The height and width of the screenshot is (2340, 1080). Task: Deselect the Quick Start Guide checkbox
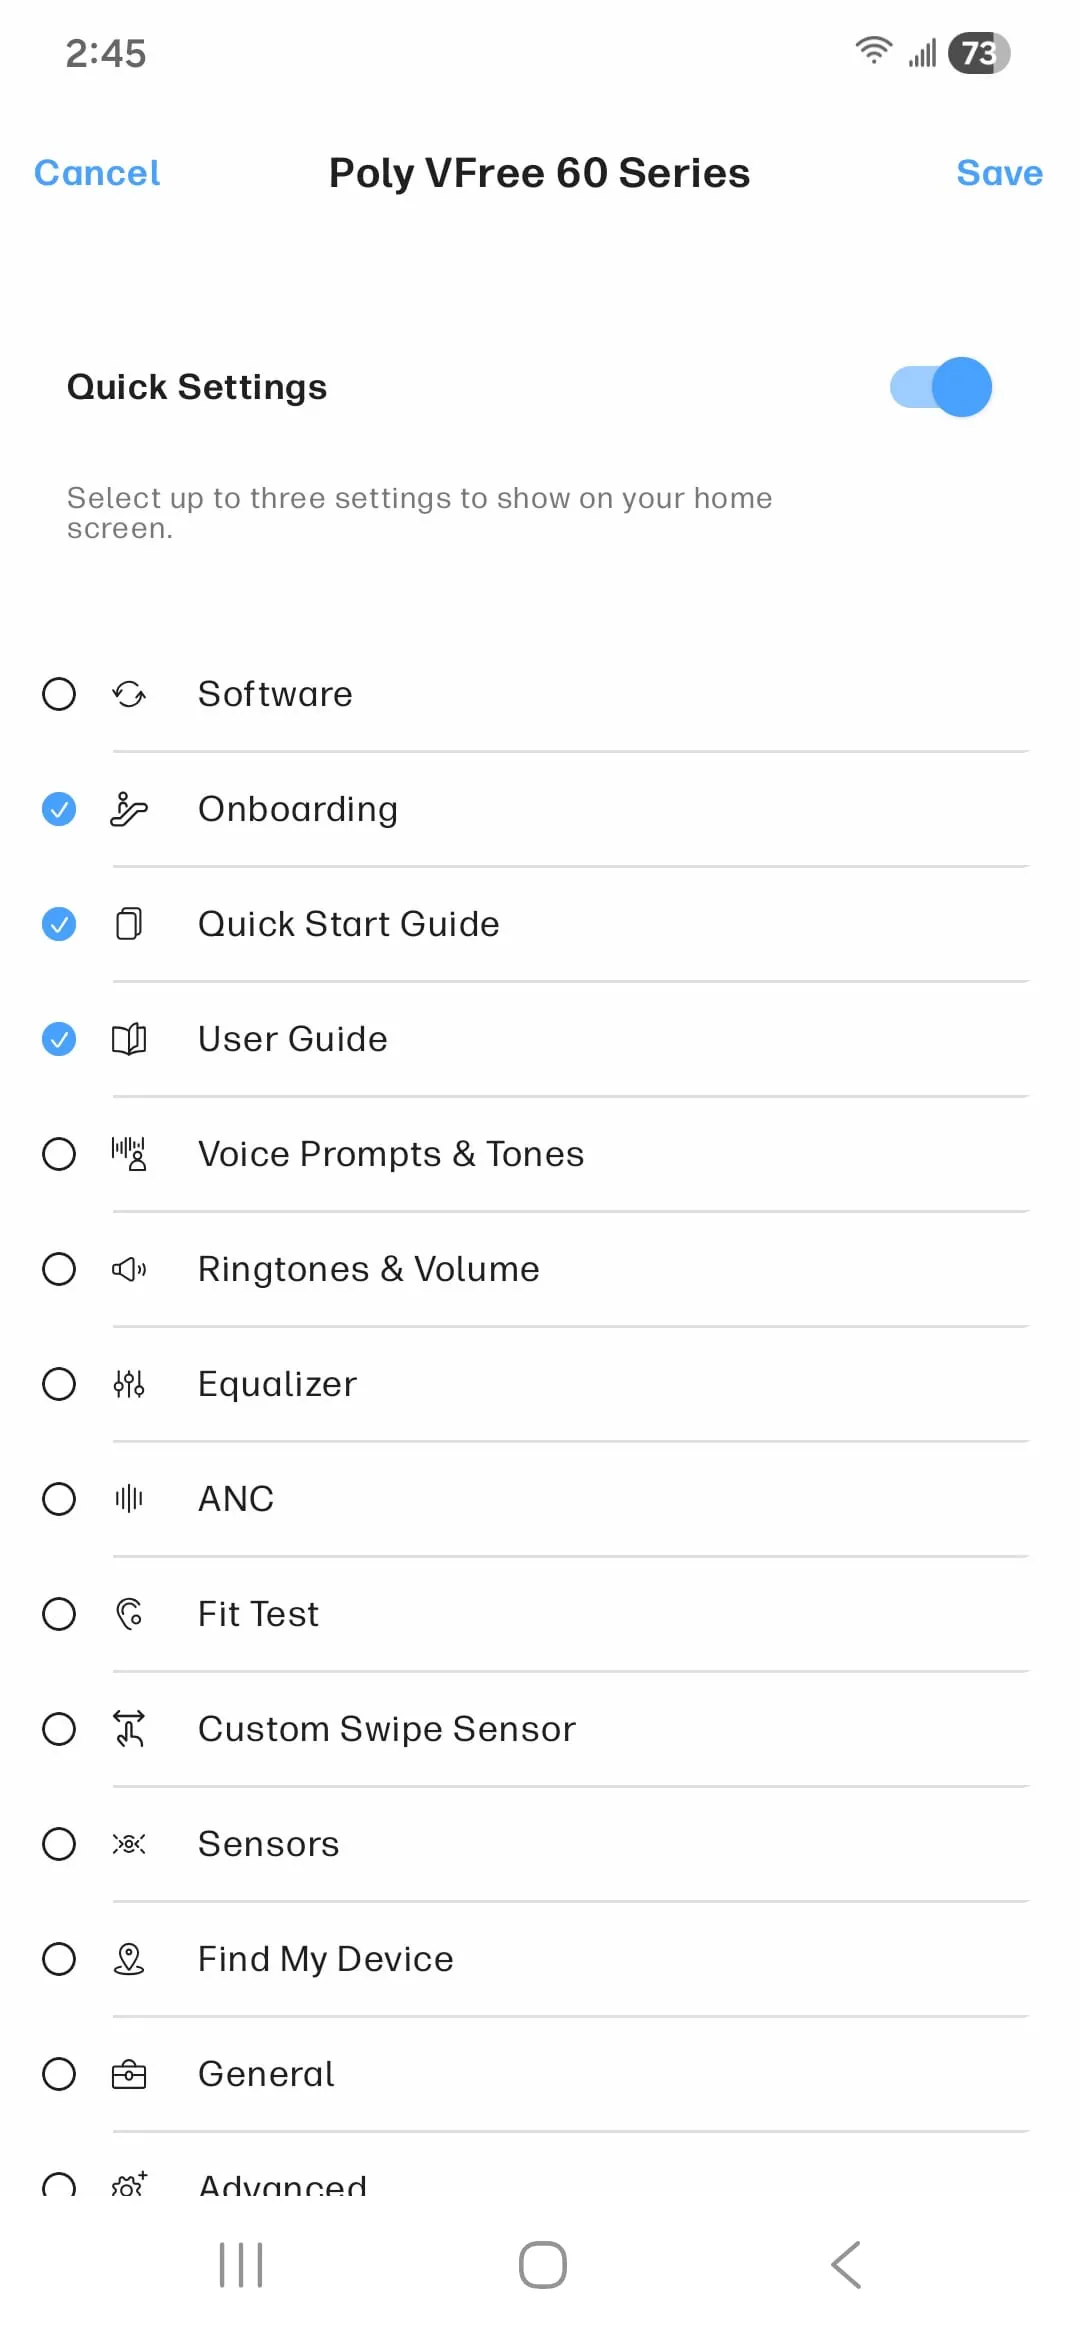59,924
